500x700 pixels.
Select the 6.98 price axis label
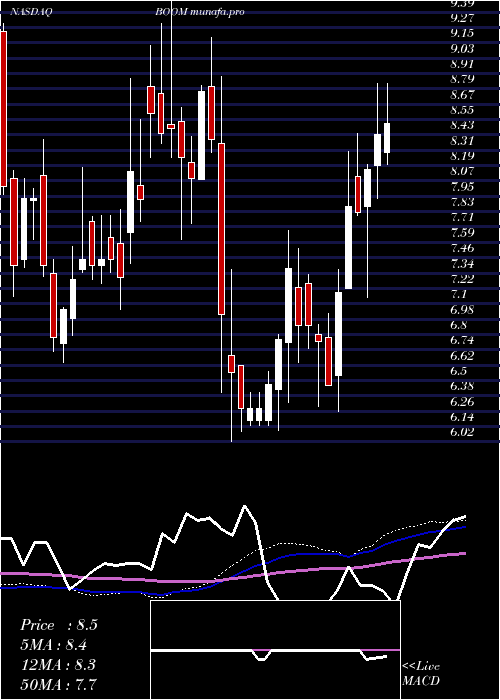(462, 309)
